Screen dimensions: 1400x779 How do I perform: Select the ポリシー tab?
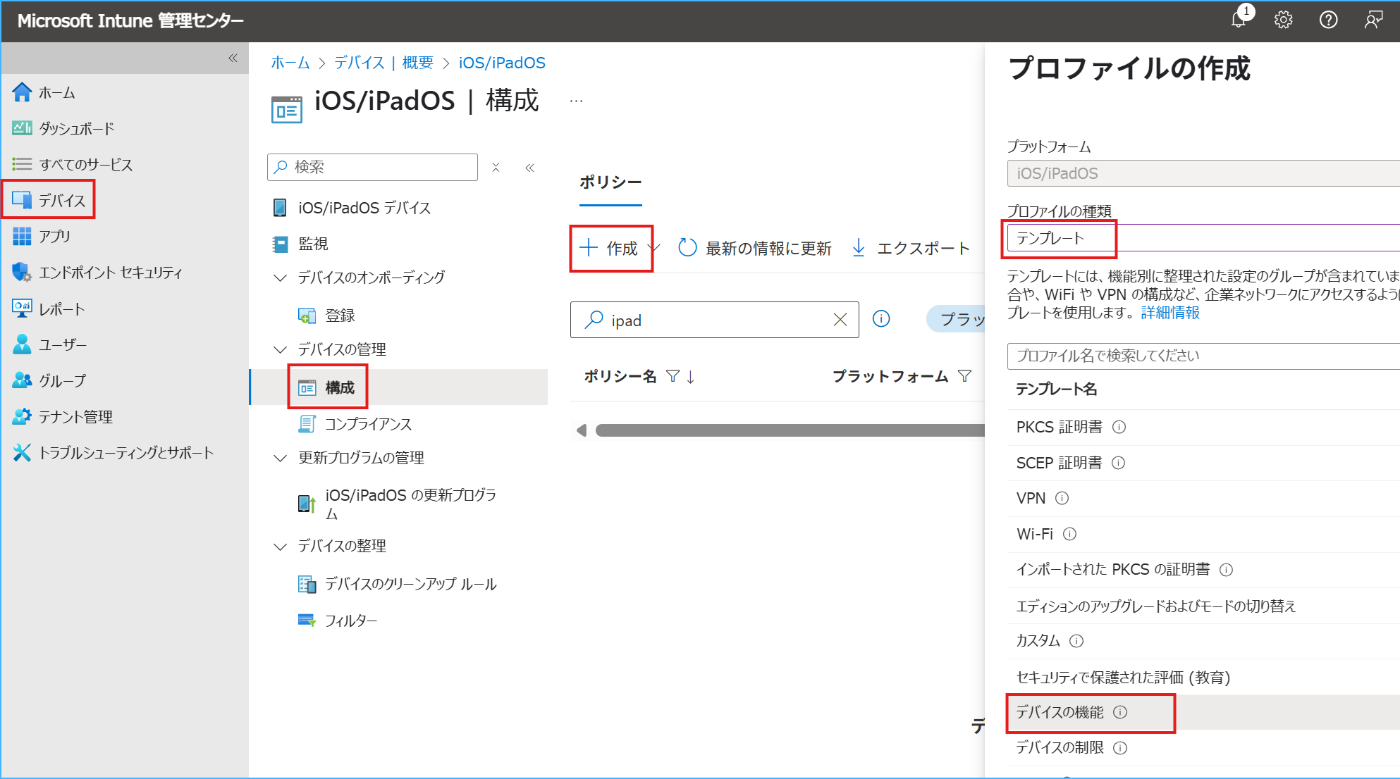click(x=610, y=182)
